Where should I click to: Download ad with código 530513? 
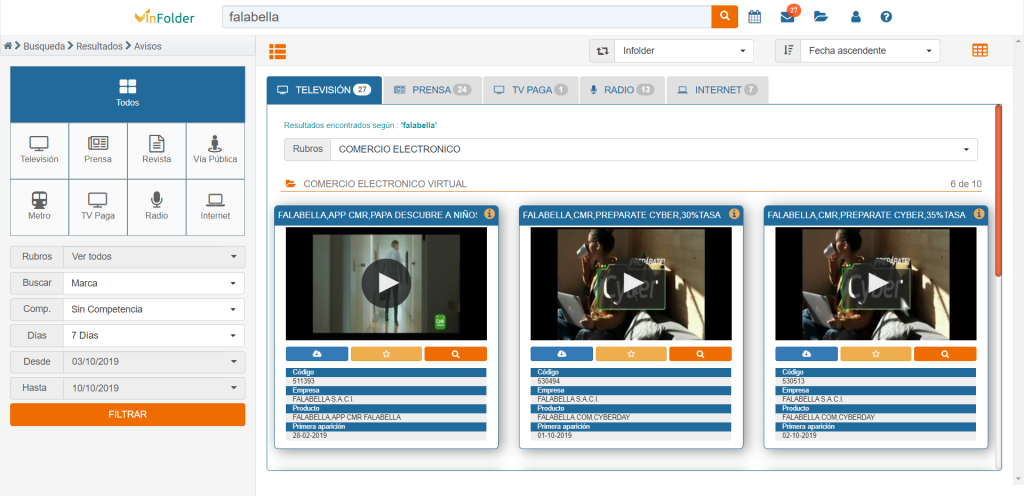[x=807, y=354]
